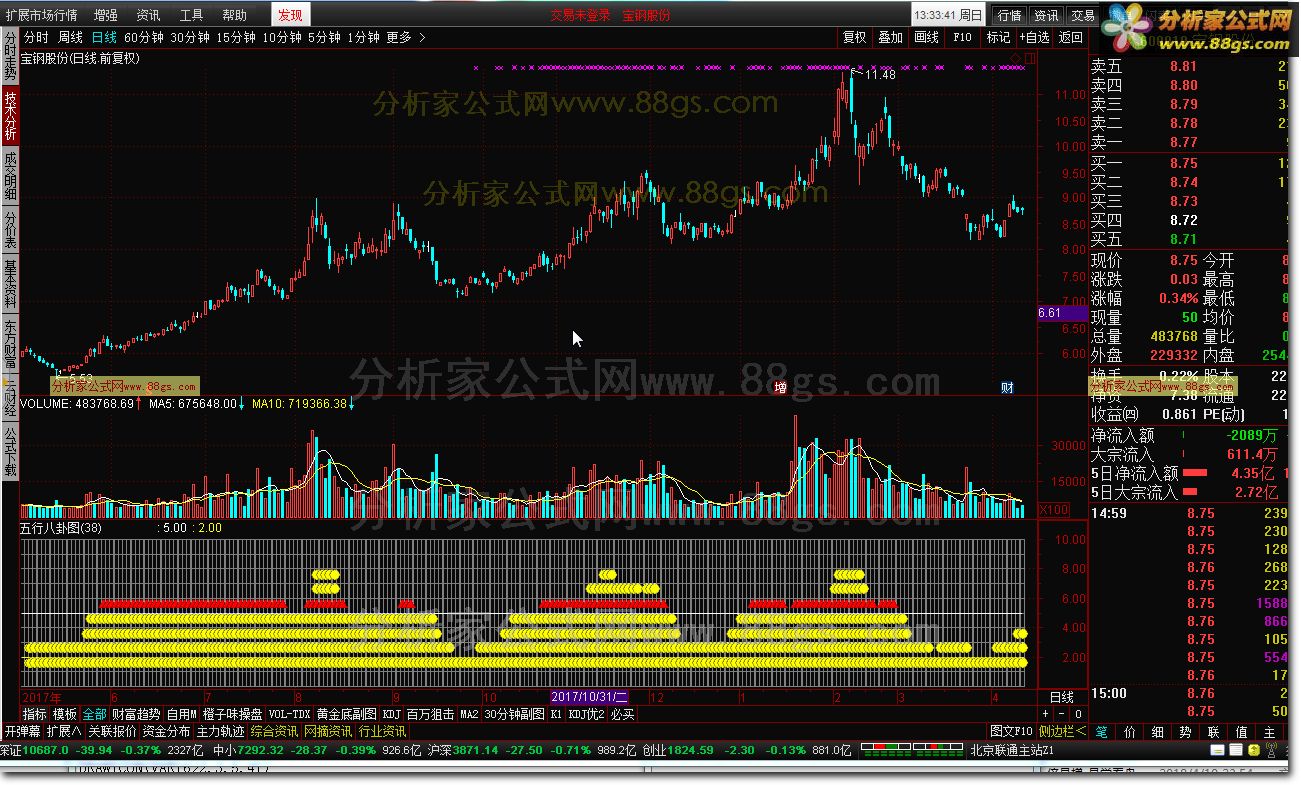Click the 财 marker on the chart
The width and height of the screenshot is (1301, 785).
point(1008,386)
